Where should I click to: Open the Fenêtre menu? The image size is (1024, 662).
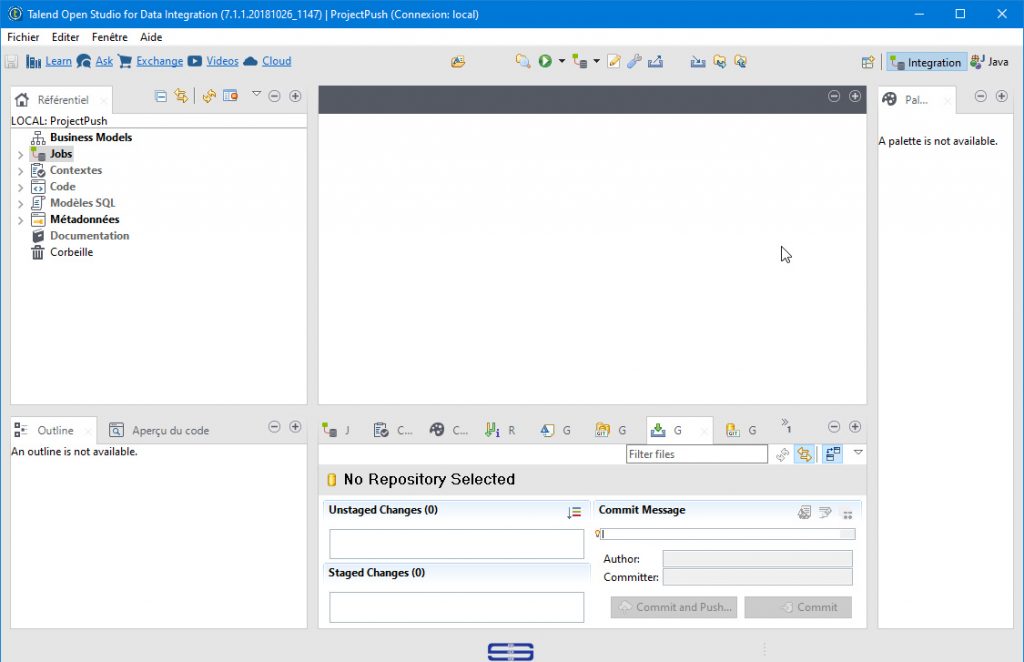pyautogui.click(x=110, y=37)
